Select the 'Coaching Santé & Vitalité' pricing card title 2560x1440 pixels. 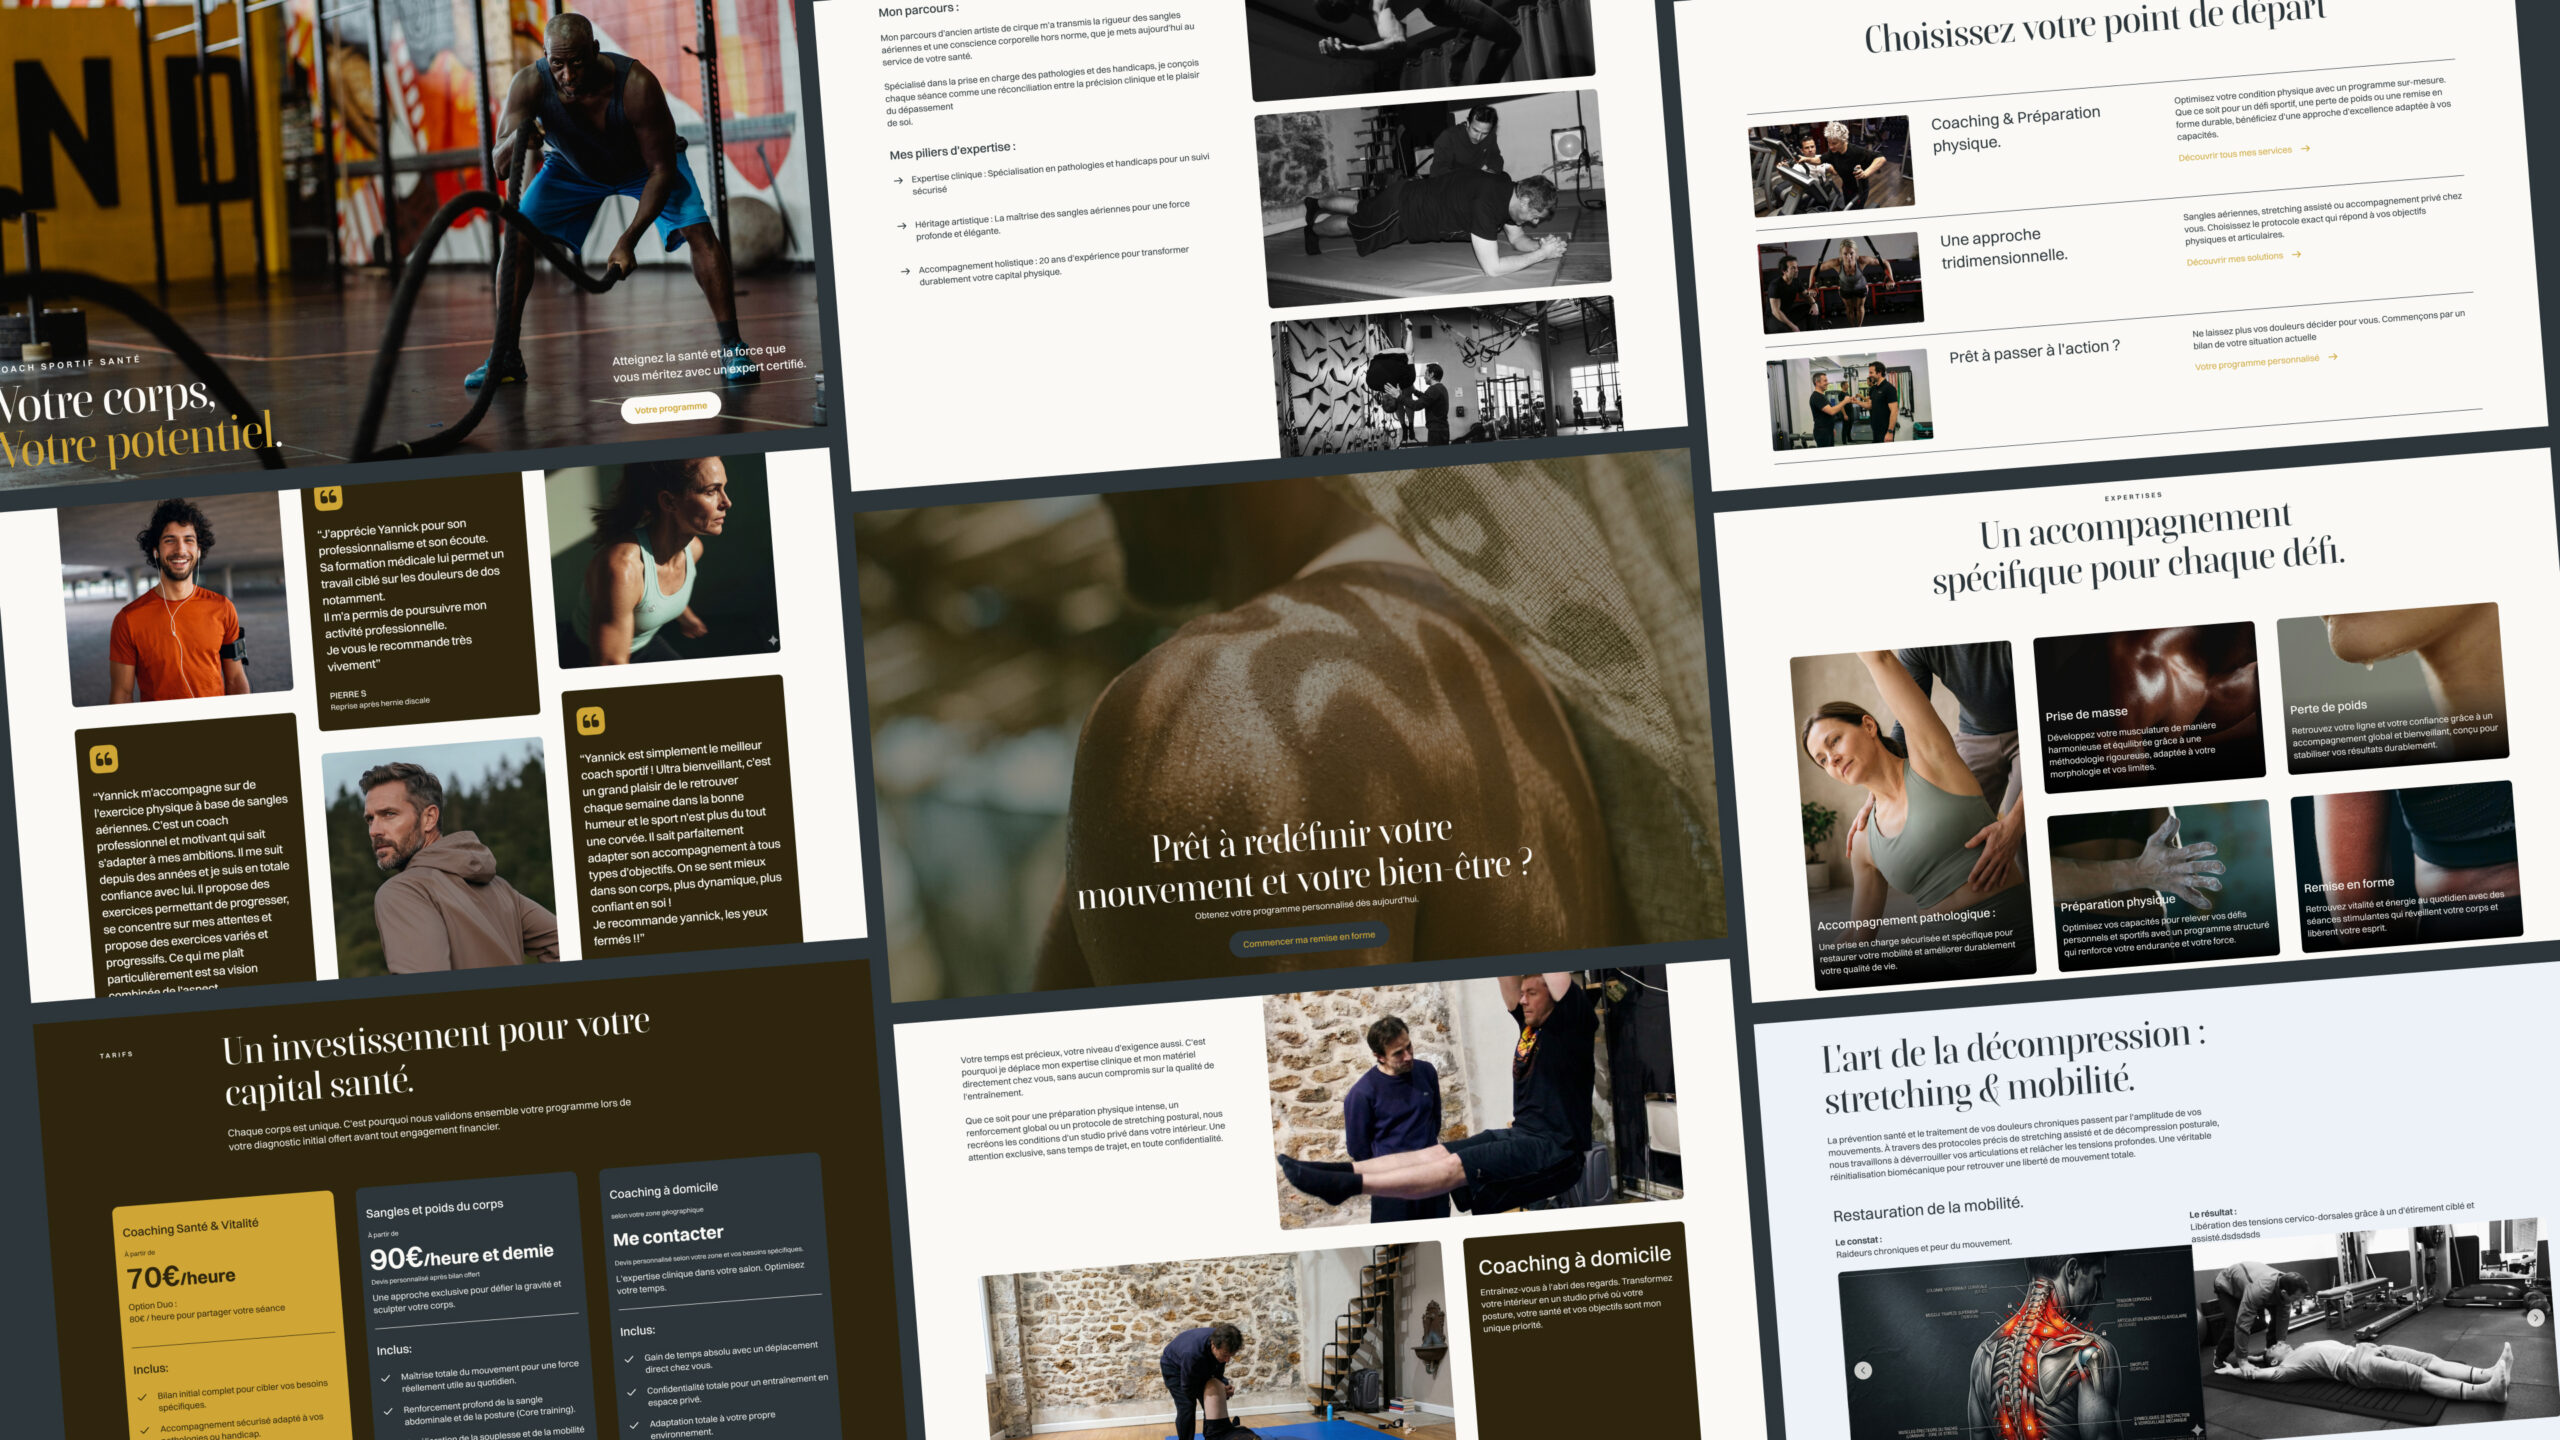(190, 1227)
